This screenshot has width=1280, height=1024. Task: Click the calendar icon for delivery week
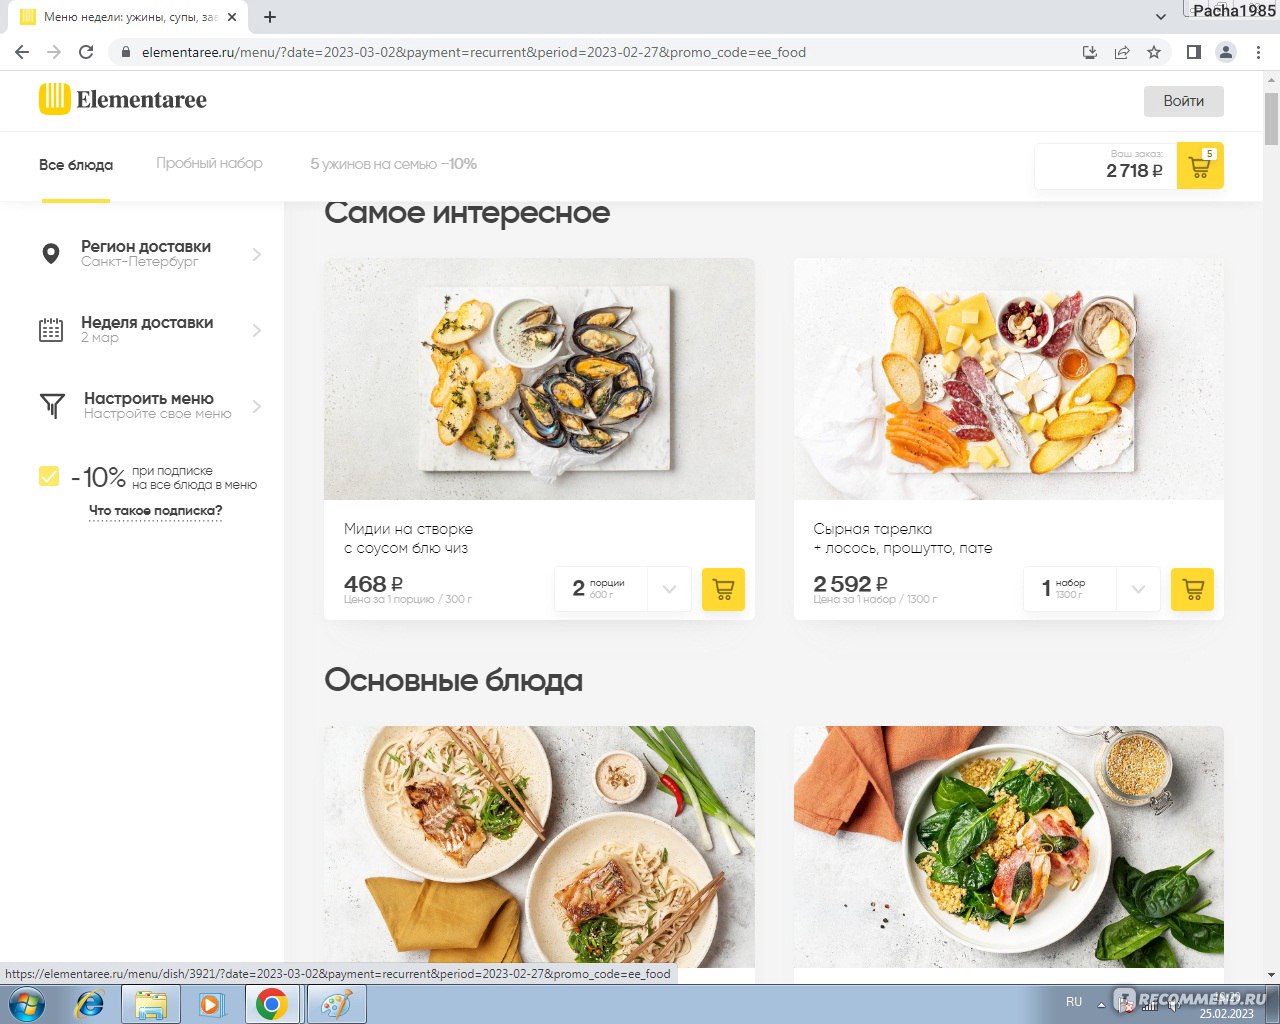51,330
